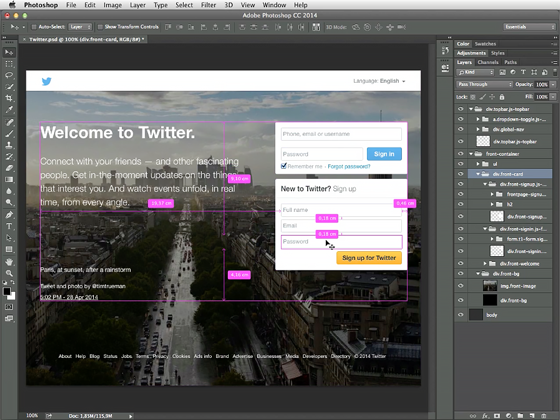Click Auto-Align Layers icon in options bar
The width and height of the screenshot is (560, 420).
[x=316, y=27]
